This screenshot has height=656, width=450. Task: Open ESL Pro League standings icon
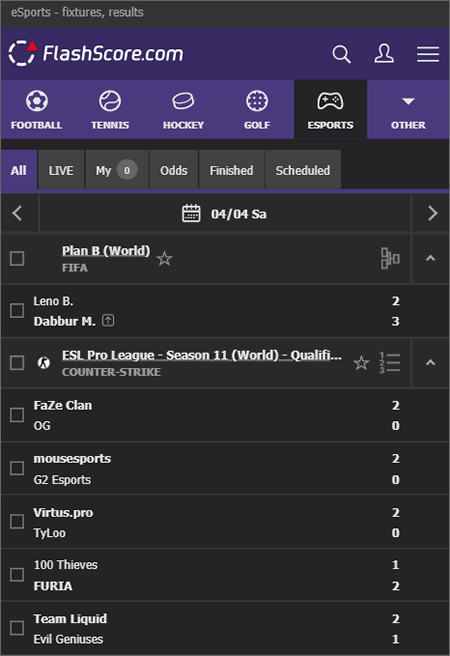click(x=390, y=362)
